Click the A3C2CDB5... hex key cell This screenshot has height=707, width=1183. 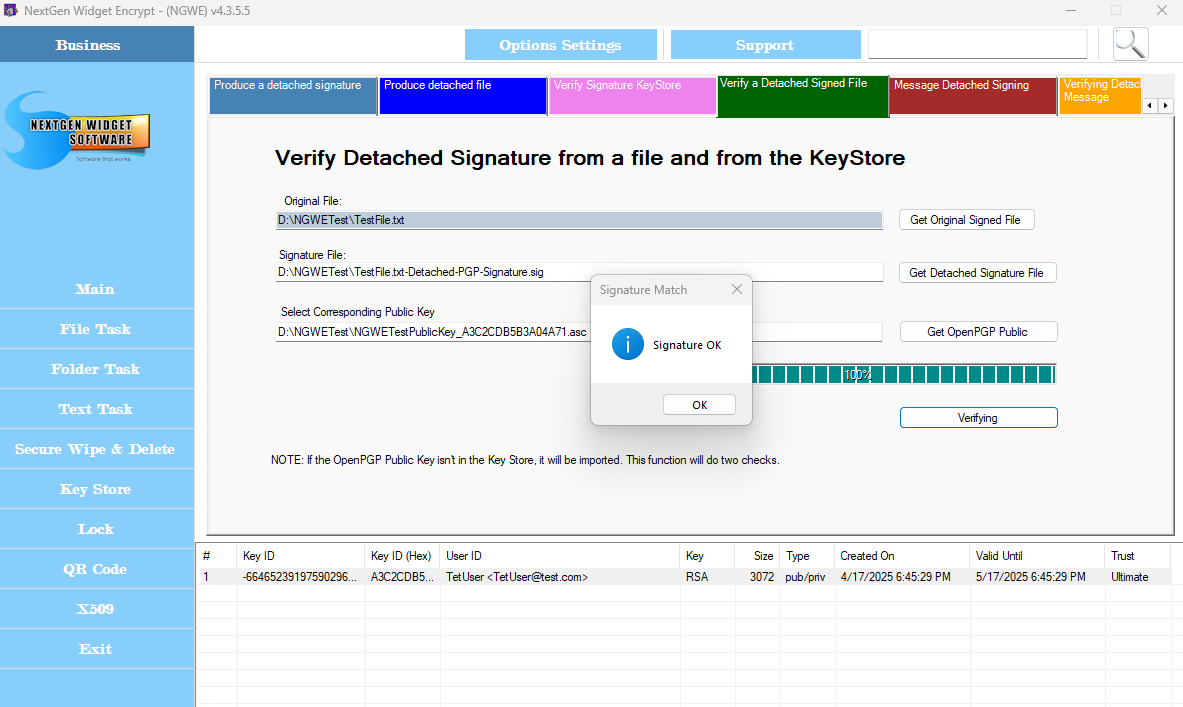(402, 576)
